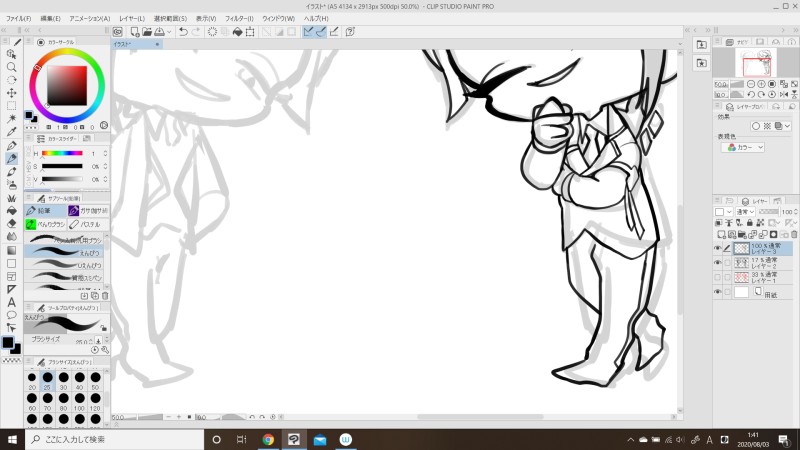Expand the print/export dropdown arrow in toolbar
The width and height of the screenshot is (800, 450).
pyautogui.click(x=169, y=32)
